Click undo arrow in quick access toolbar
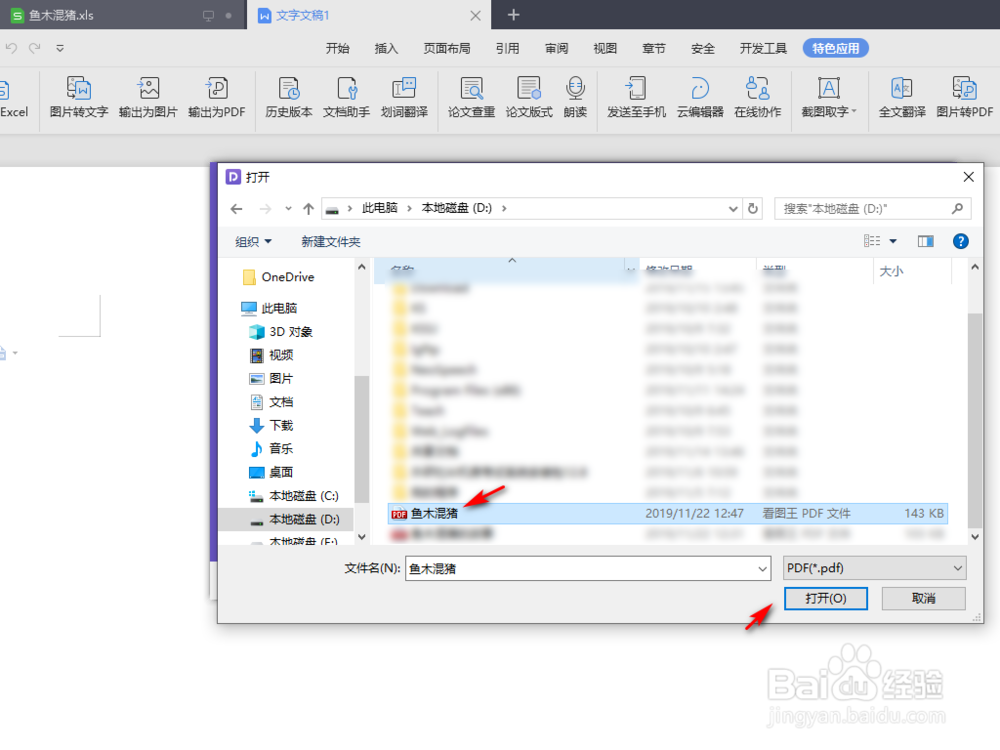1000x750 pixels. (x=11, y=48)
